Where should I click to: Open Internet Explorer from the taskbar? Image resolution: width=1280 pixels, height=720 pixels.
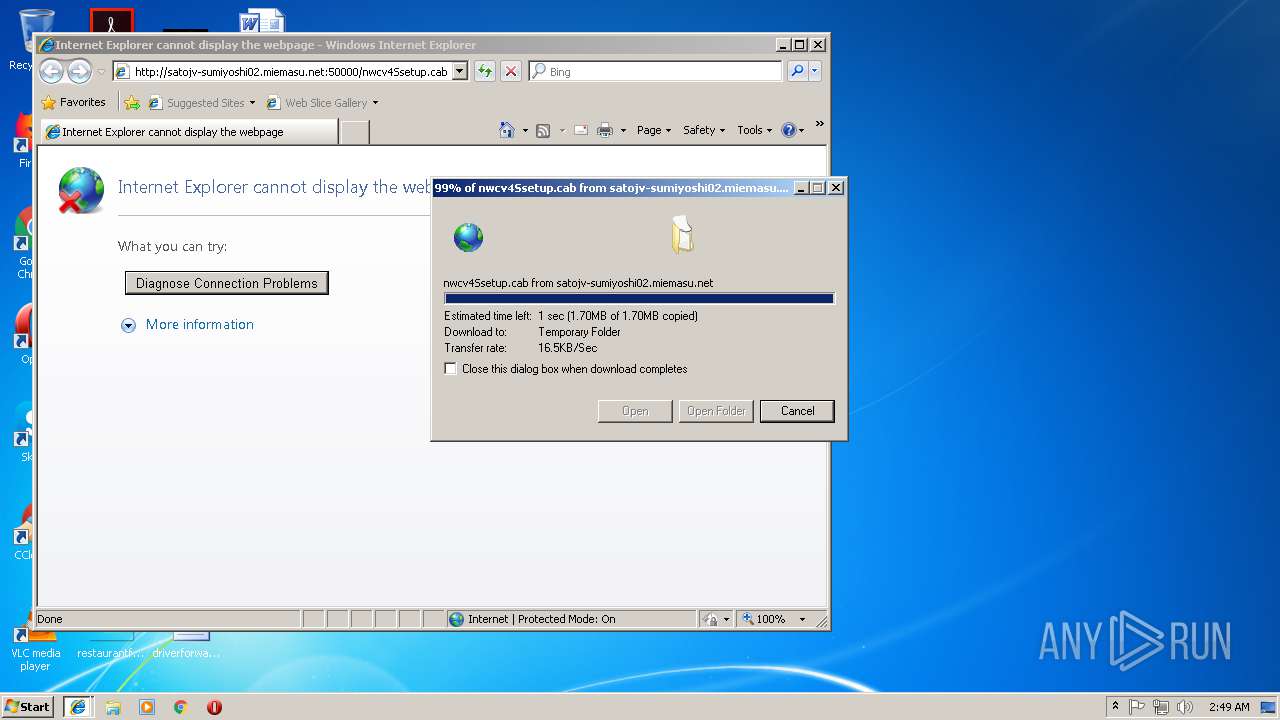coord(77,707)
